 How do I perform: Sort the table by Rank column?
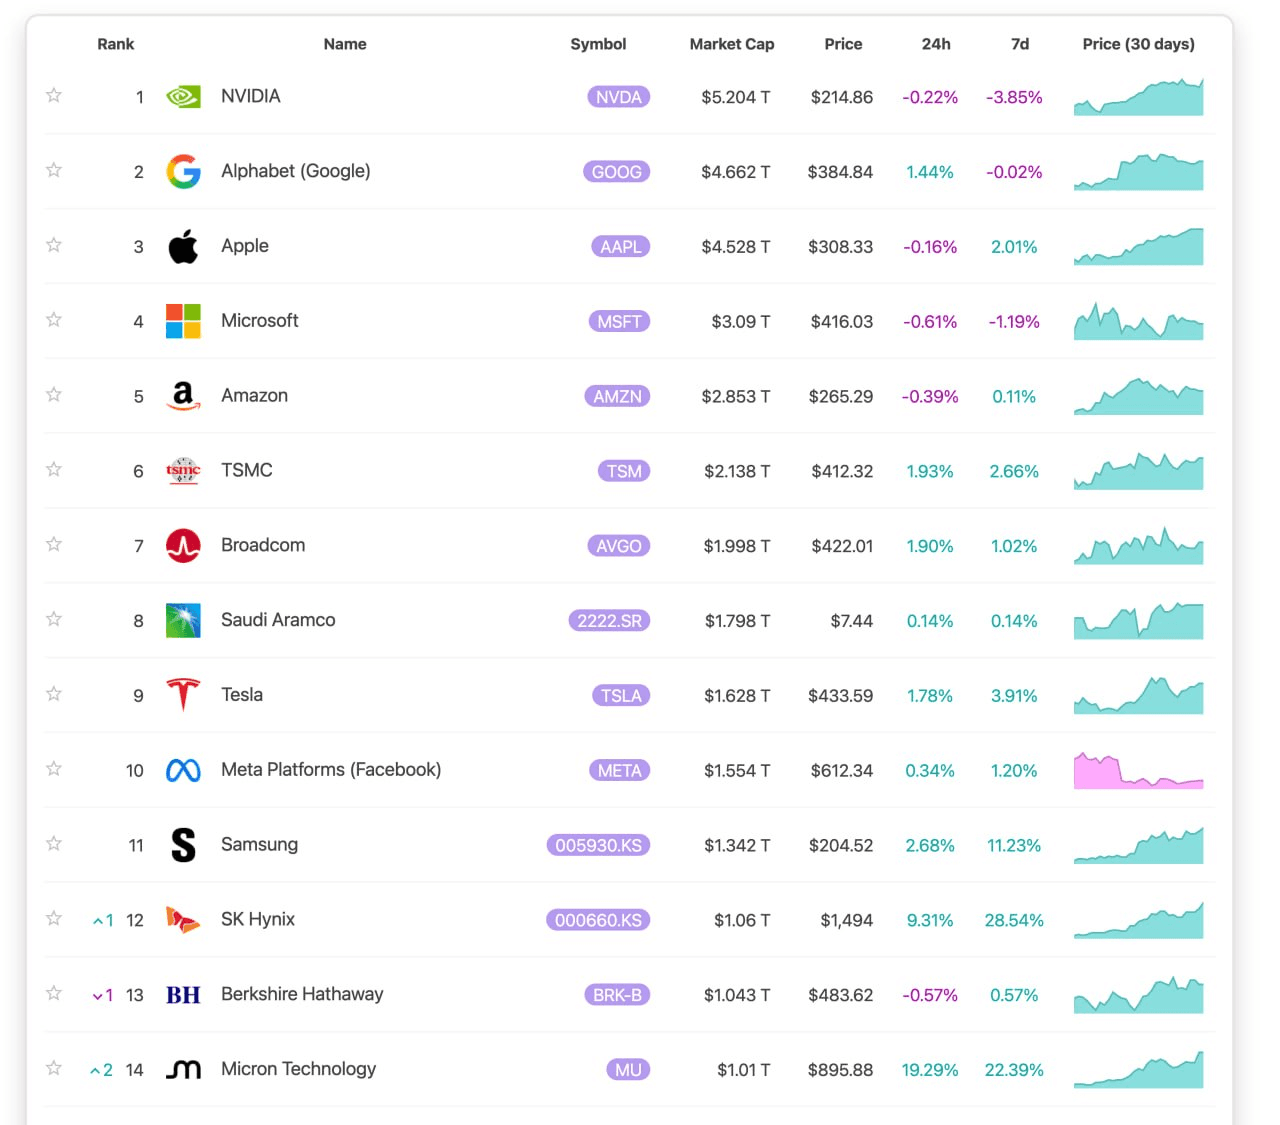[x=116, y=44]
